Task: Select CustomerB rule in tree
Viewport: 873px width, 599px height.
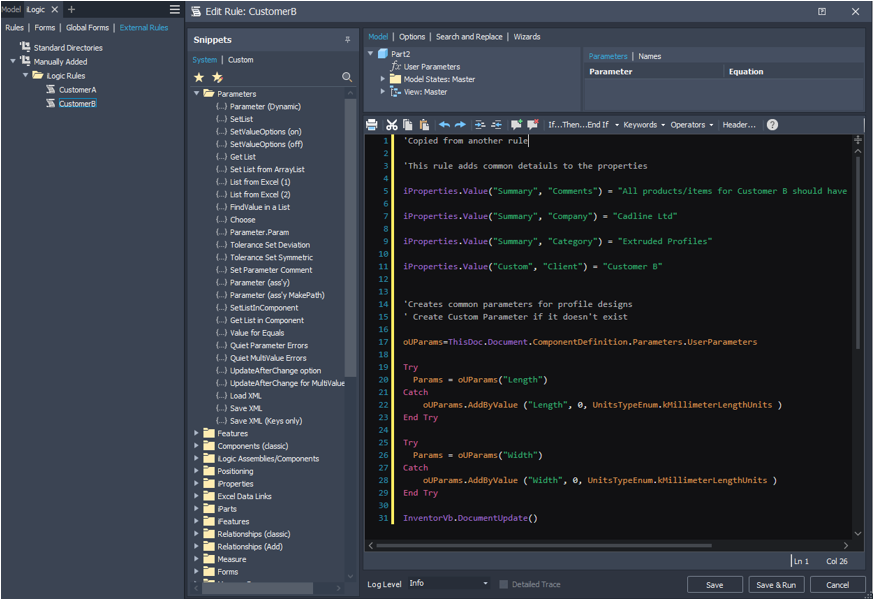Action: pos(77,104)
